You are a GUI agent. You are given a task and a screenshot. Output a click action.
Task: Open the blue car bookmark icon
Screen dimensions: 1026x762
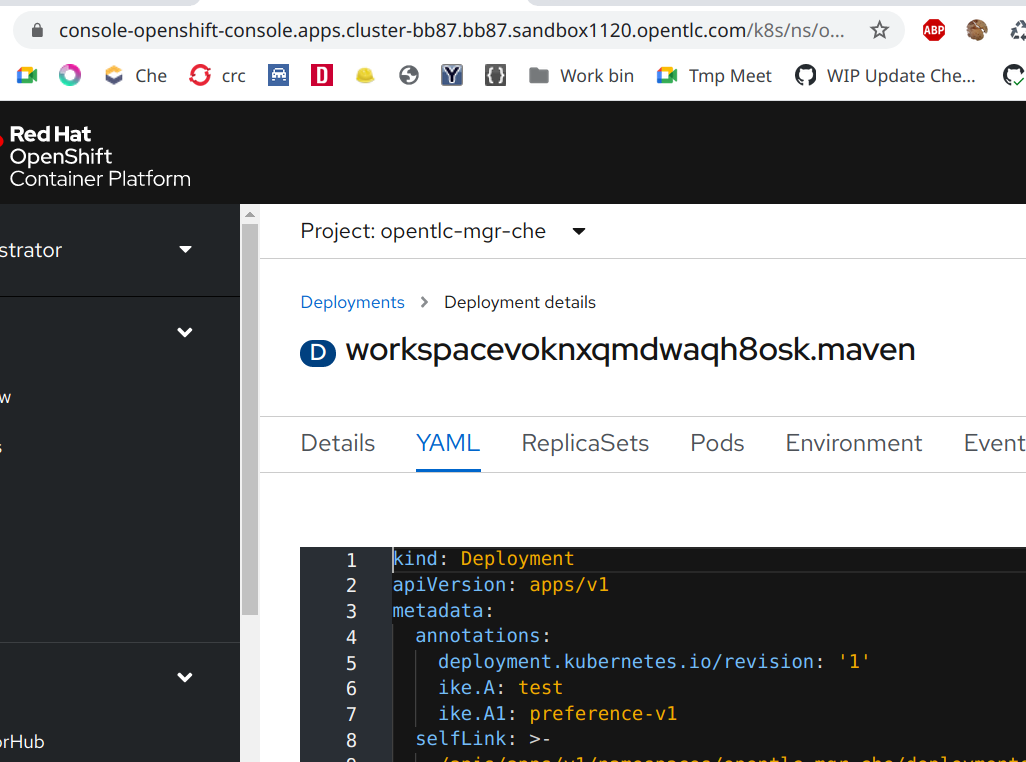(x=278, y=76)
